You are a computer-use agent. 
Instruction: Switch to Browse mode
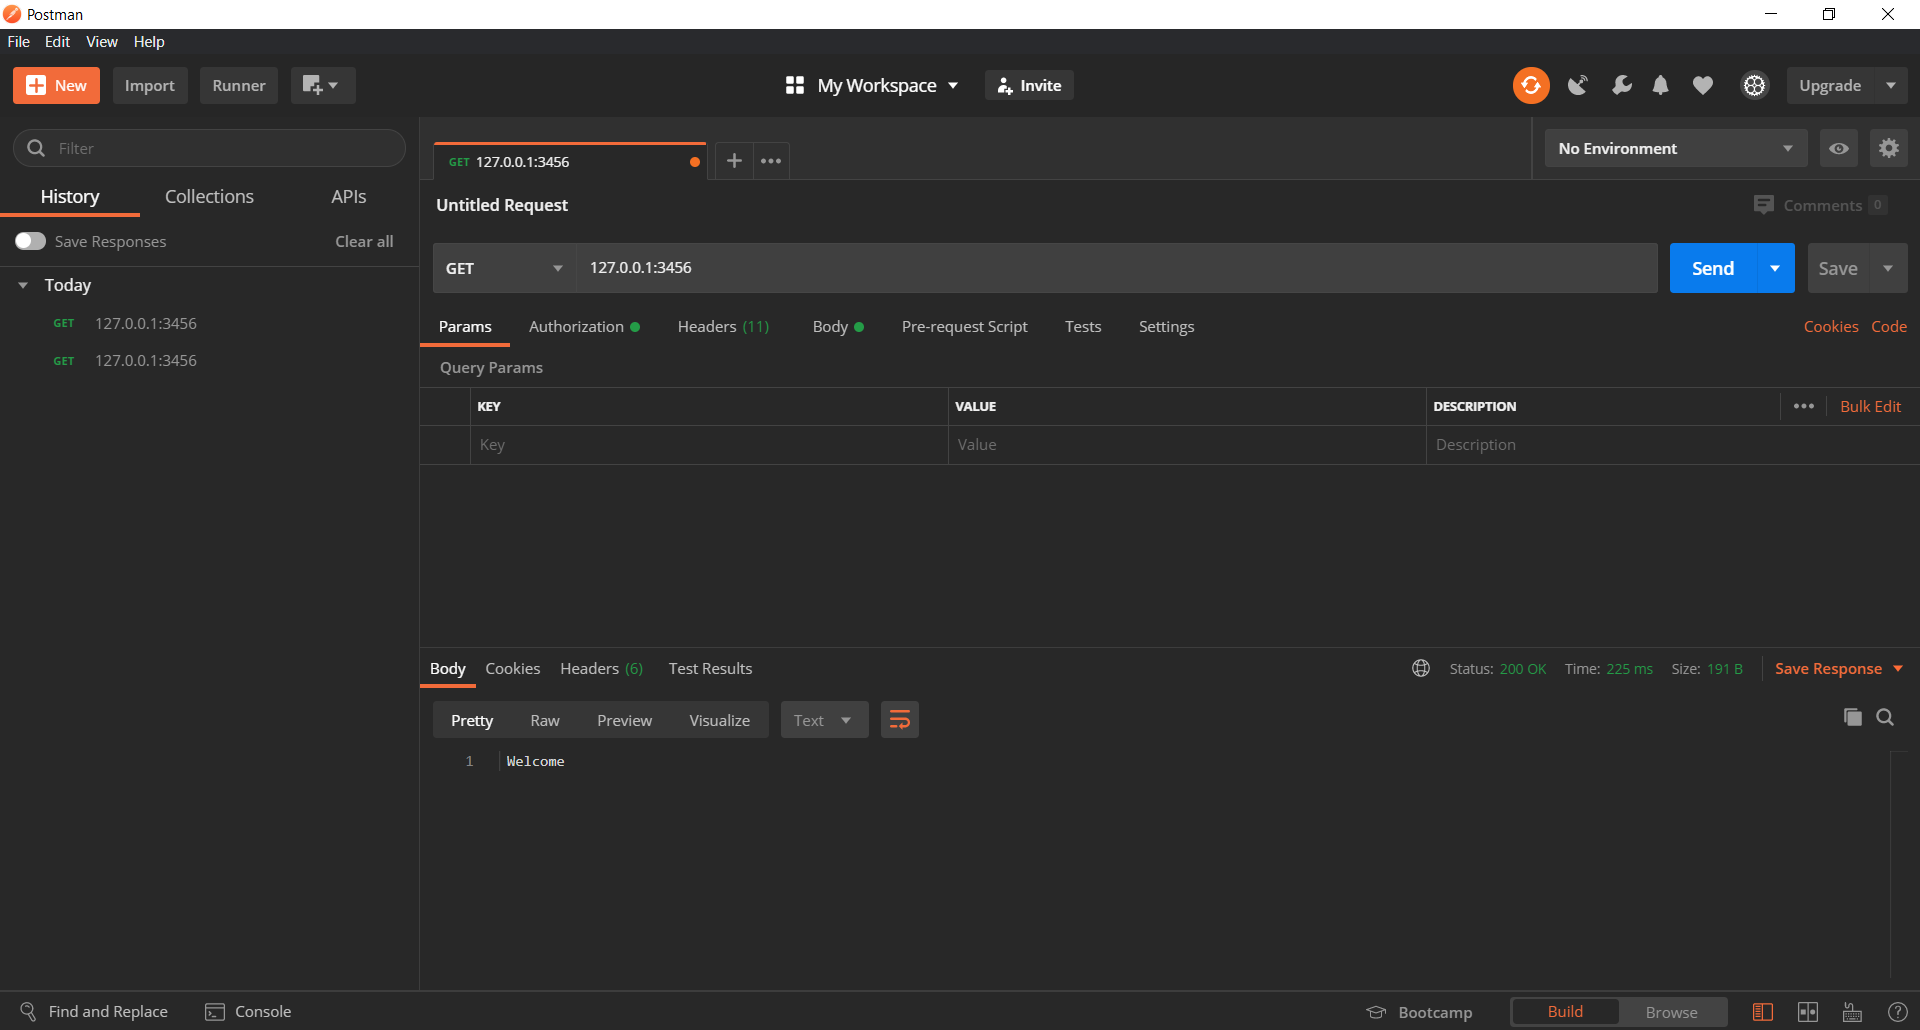click(1672, 1012)
